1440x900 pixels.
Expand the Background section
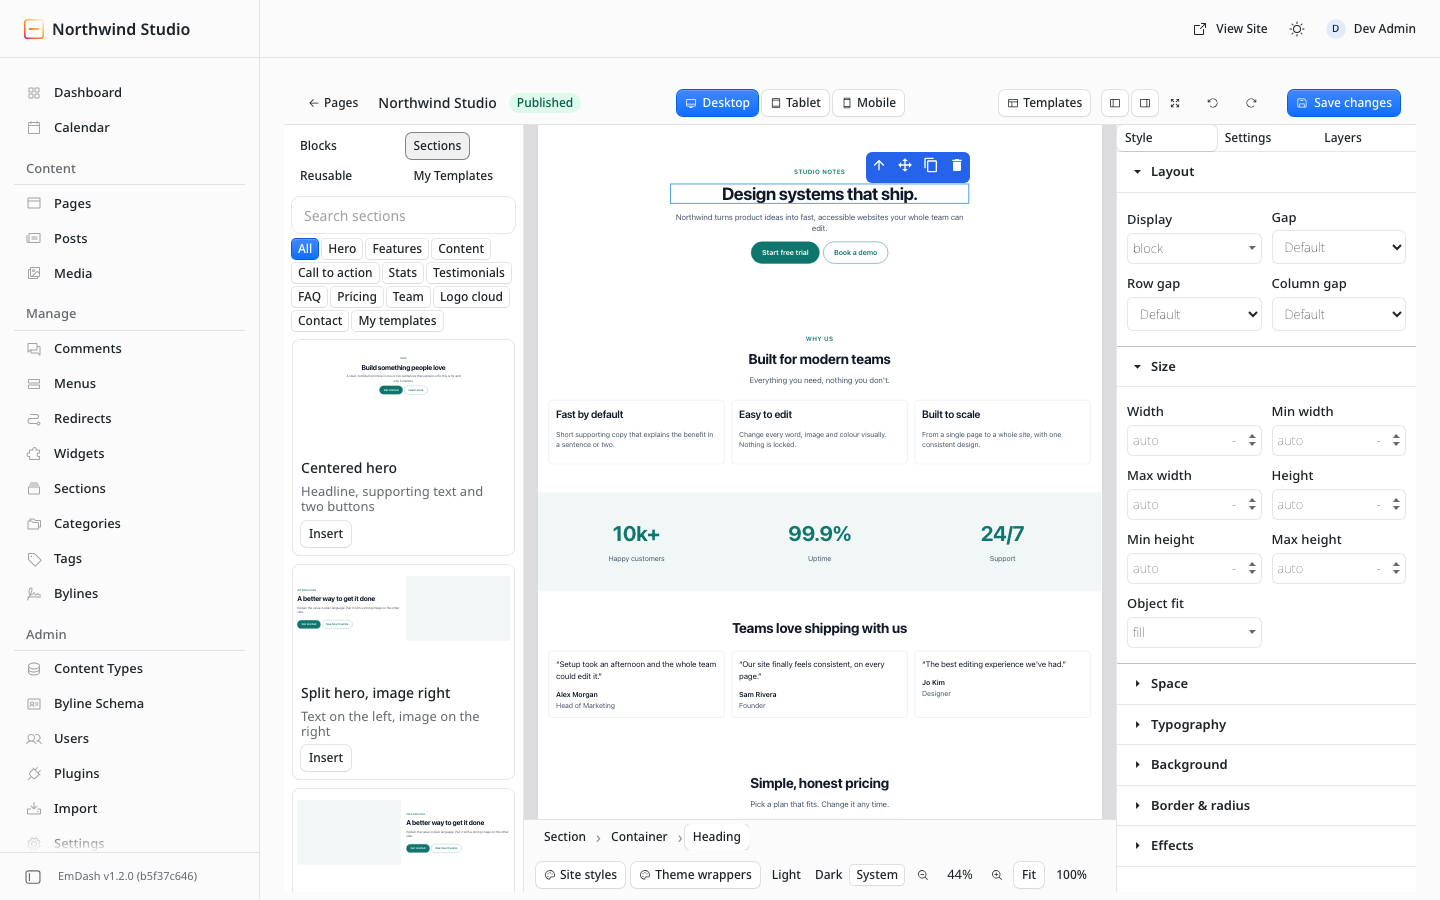1266,764
